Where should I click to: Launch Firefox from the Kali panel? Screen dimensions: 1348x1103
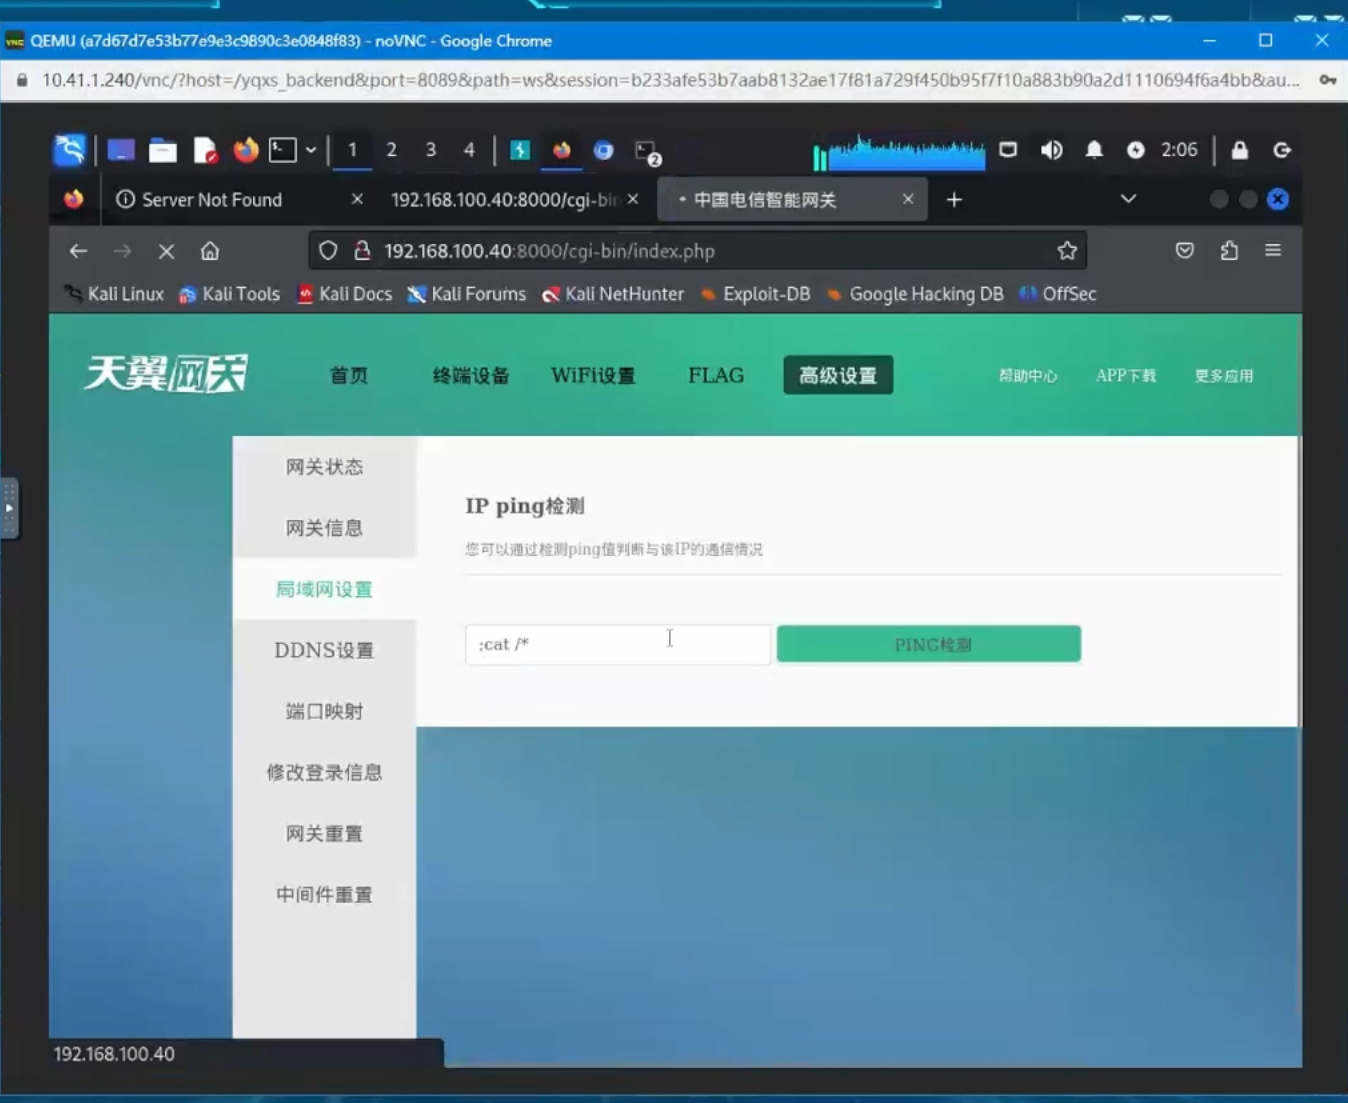(x=245, y=150)
